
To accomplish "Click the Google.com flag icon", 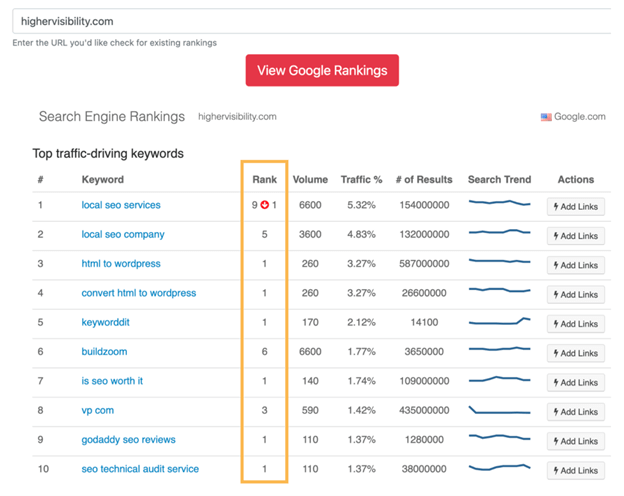I will pyautogui.click(x=546, y=117).
